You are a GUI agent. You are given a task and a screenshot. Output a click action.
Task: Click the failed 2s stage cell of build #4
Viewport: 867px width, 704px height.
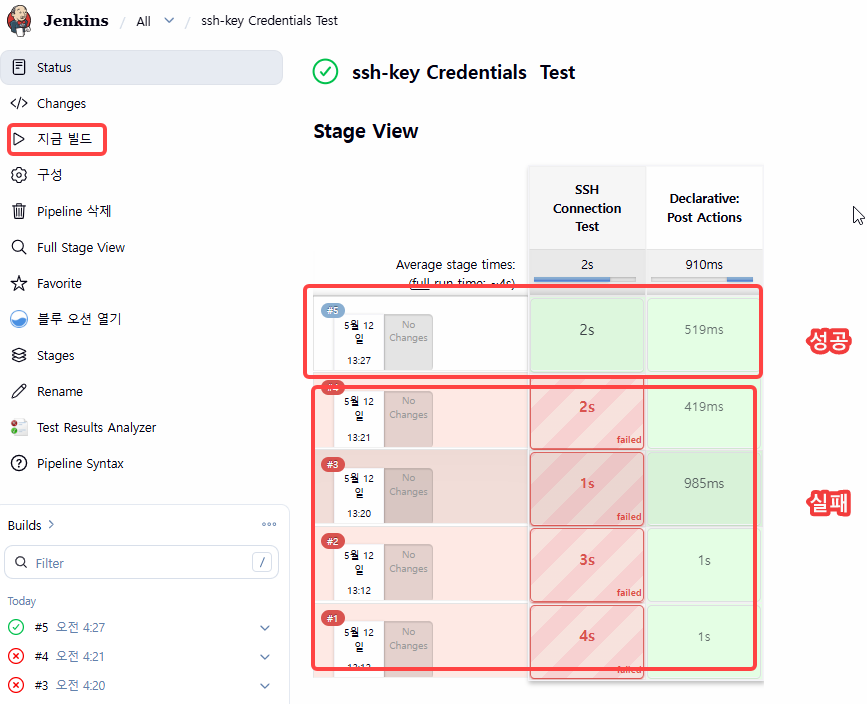(587, 412)
